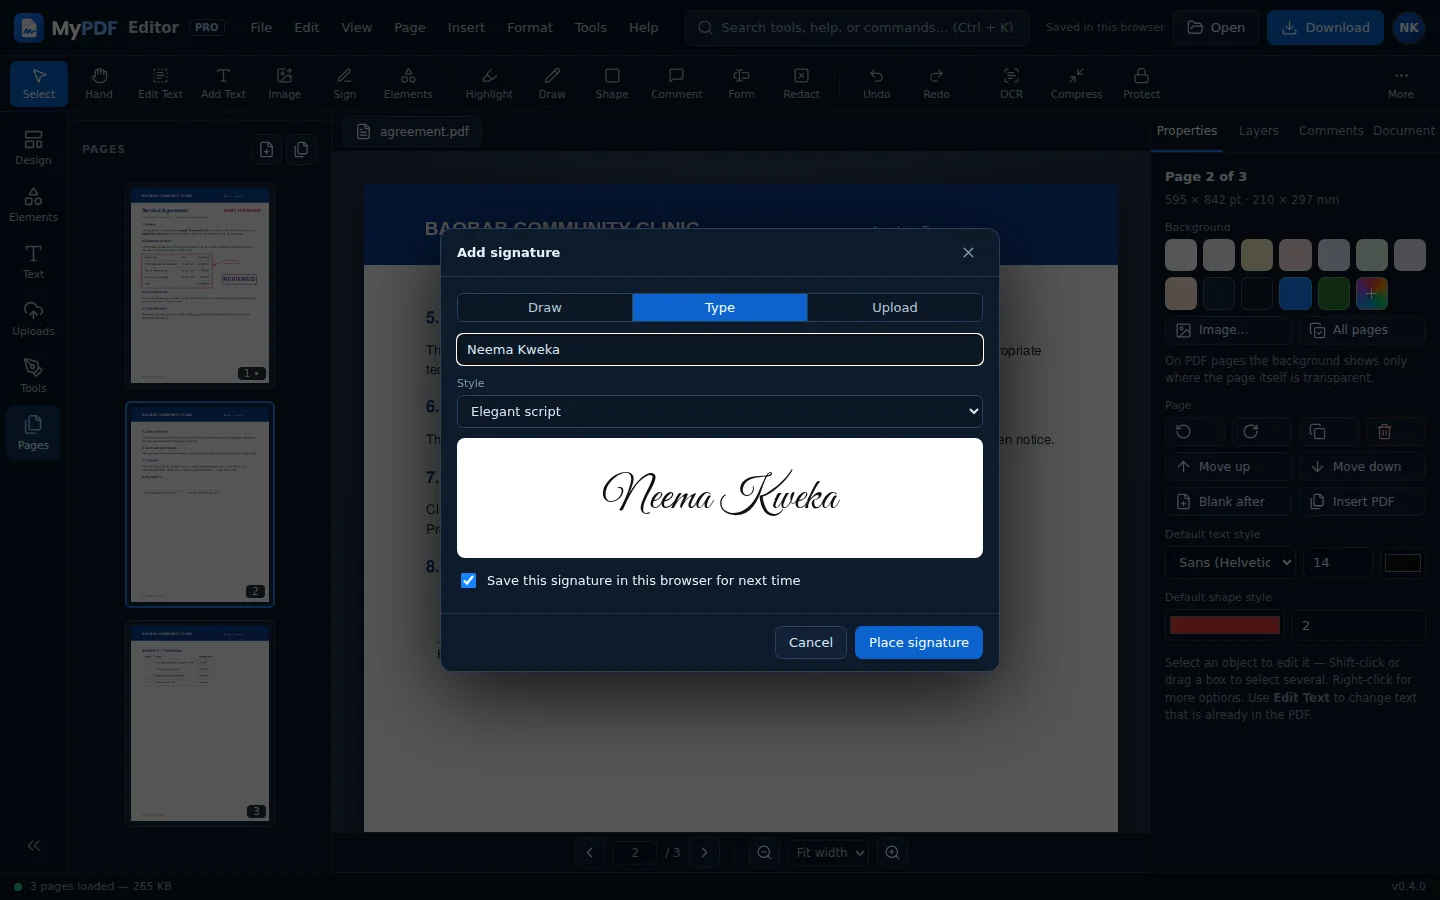The image size is (1440, 900).
Task: Select the blue background swatch
Action: (1295, 294)
